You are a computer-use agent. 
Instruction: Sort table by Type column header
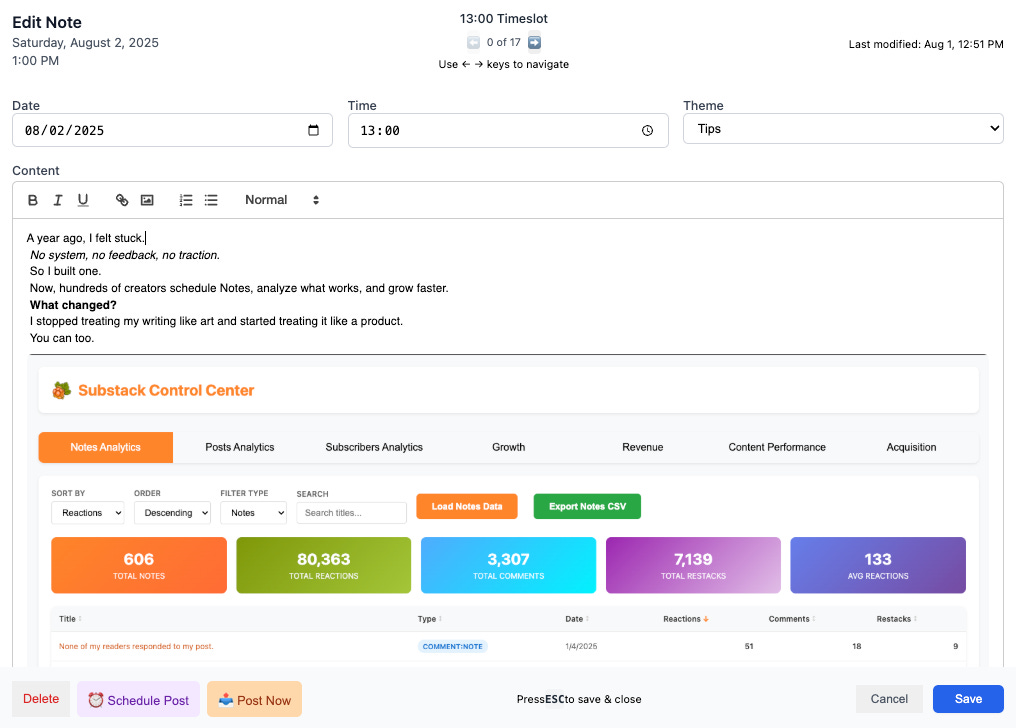tap(430, 619)
